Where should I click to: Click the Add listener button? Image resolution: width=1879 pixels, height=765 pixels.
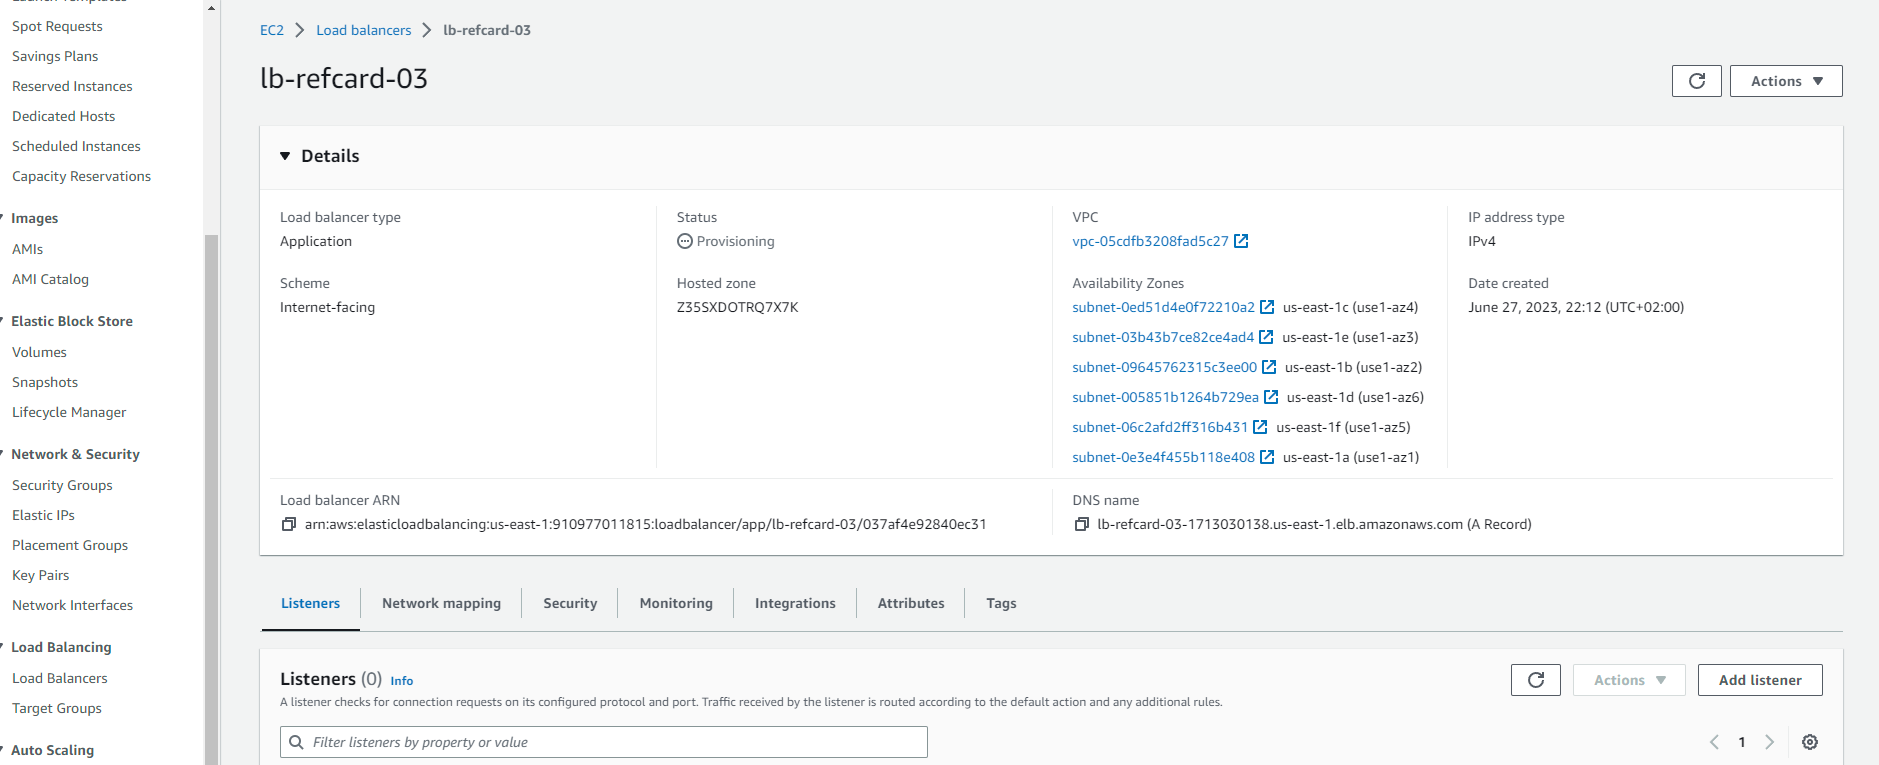coord(1759,680)
